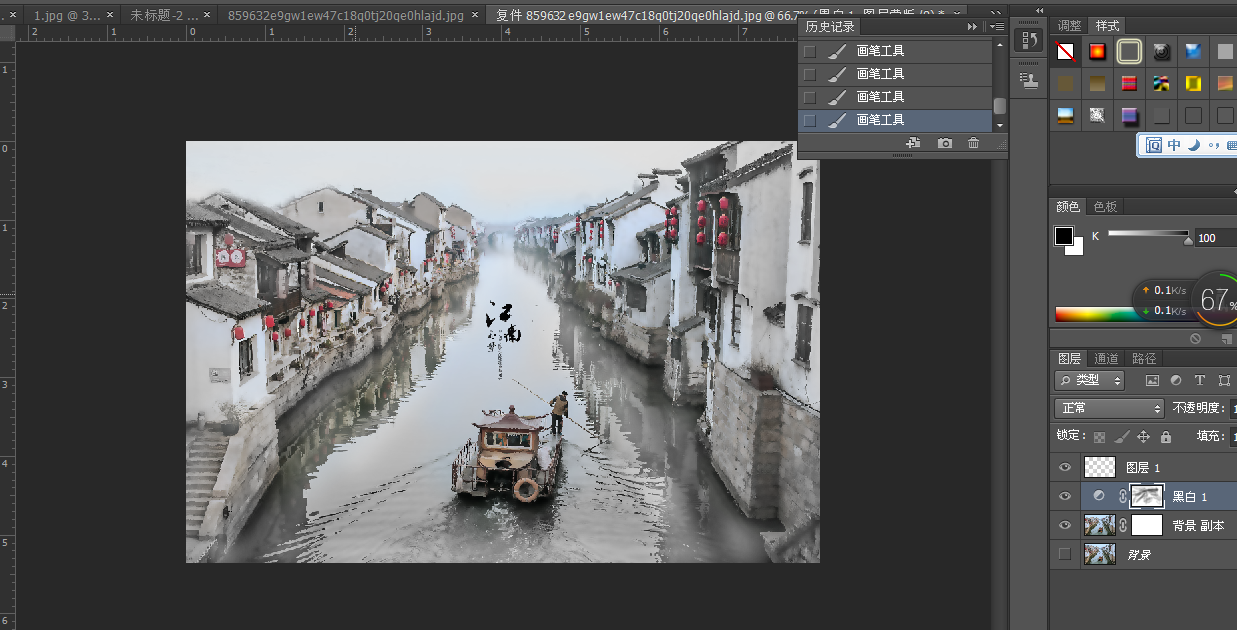Screen dimensions: 1237x630
Task: Hide the 黑白 1 adjustment layer
Action: 1065,496
